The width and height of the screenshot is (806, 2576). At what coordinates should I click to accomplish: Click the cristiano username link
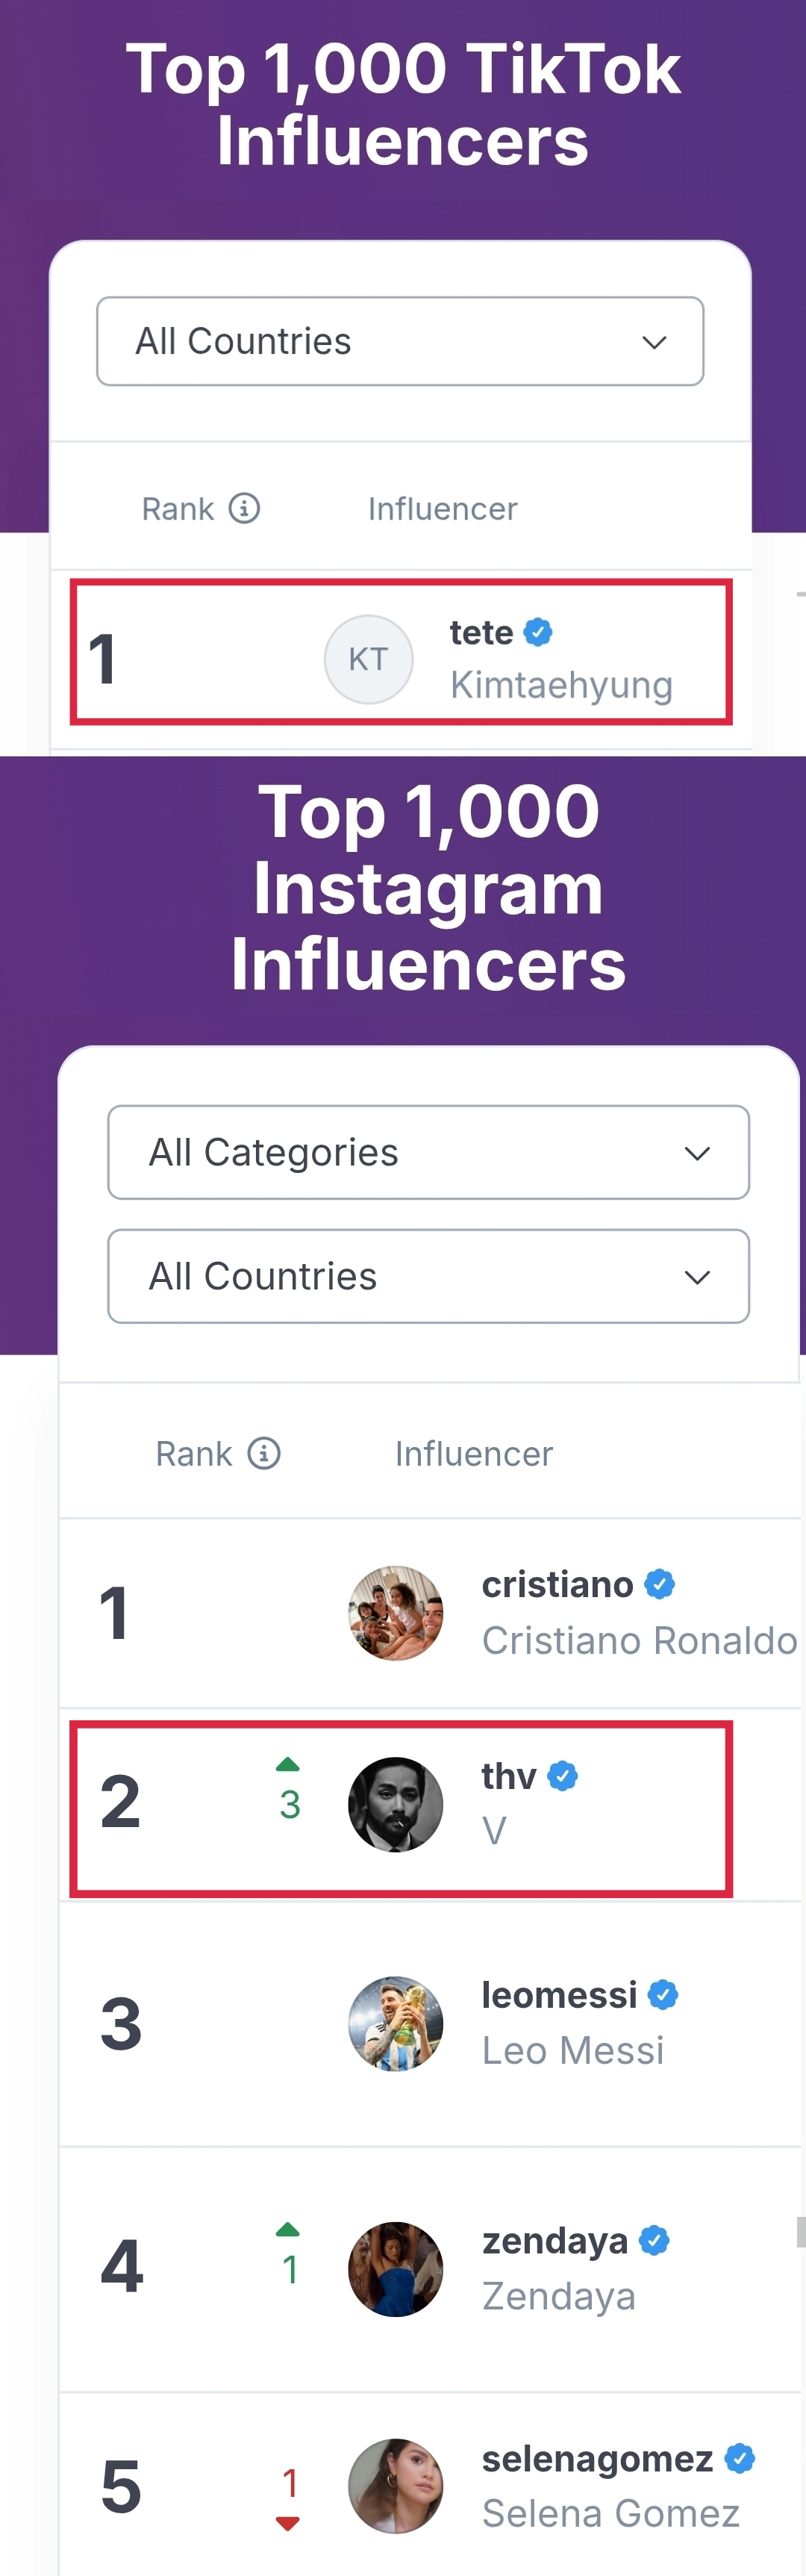coord(557,1584)
